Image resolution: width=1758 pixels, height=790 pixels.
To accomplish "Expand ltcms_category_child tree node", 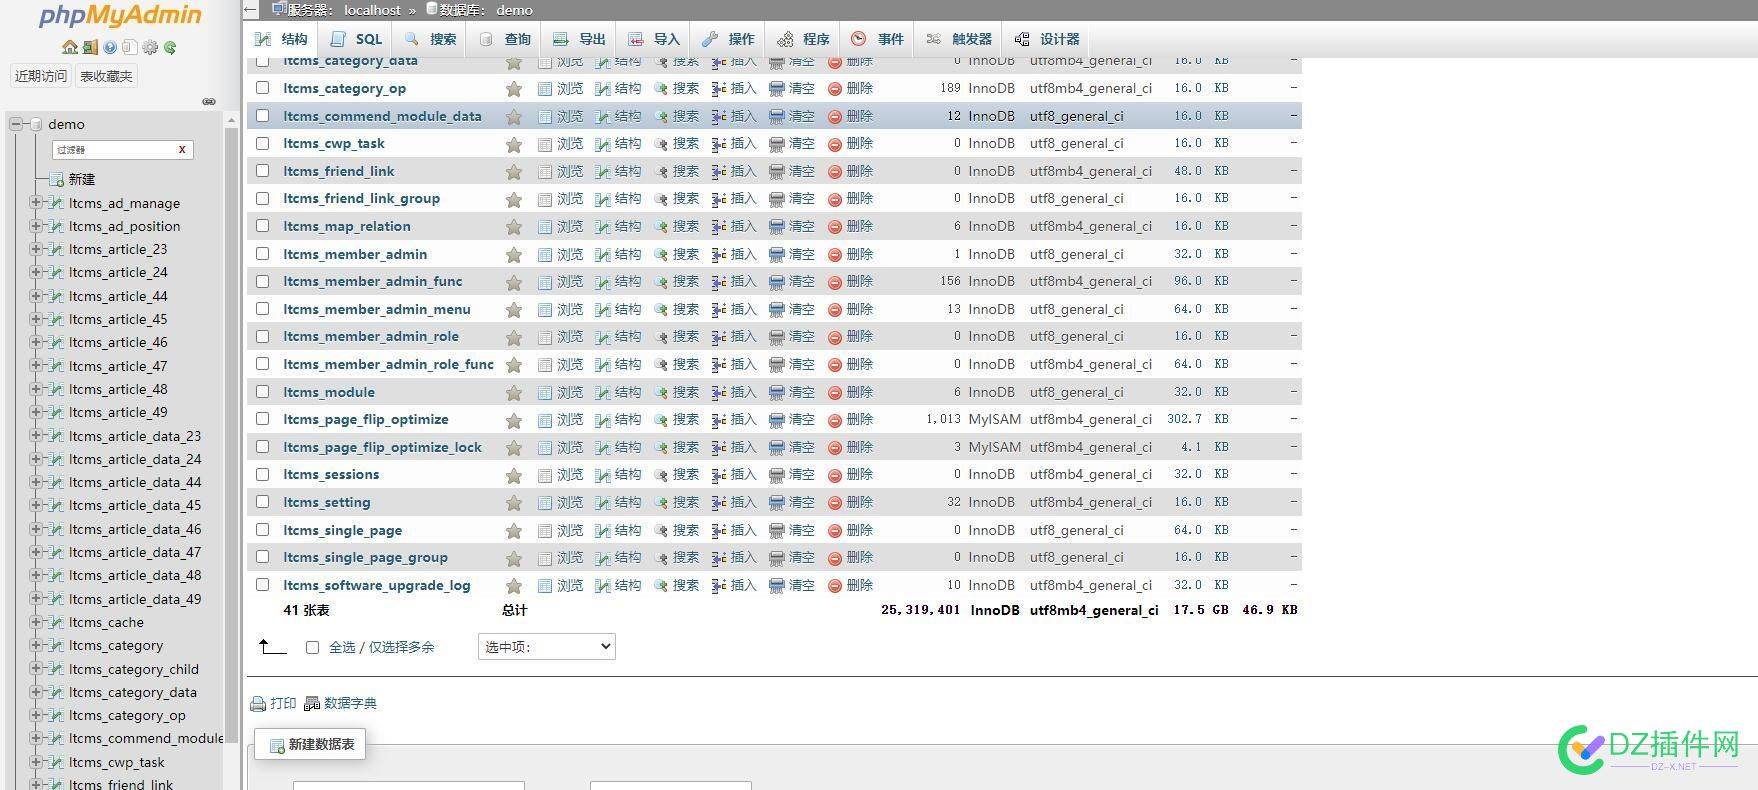I will 35,668.
